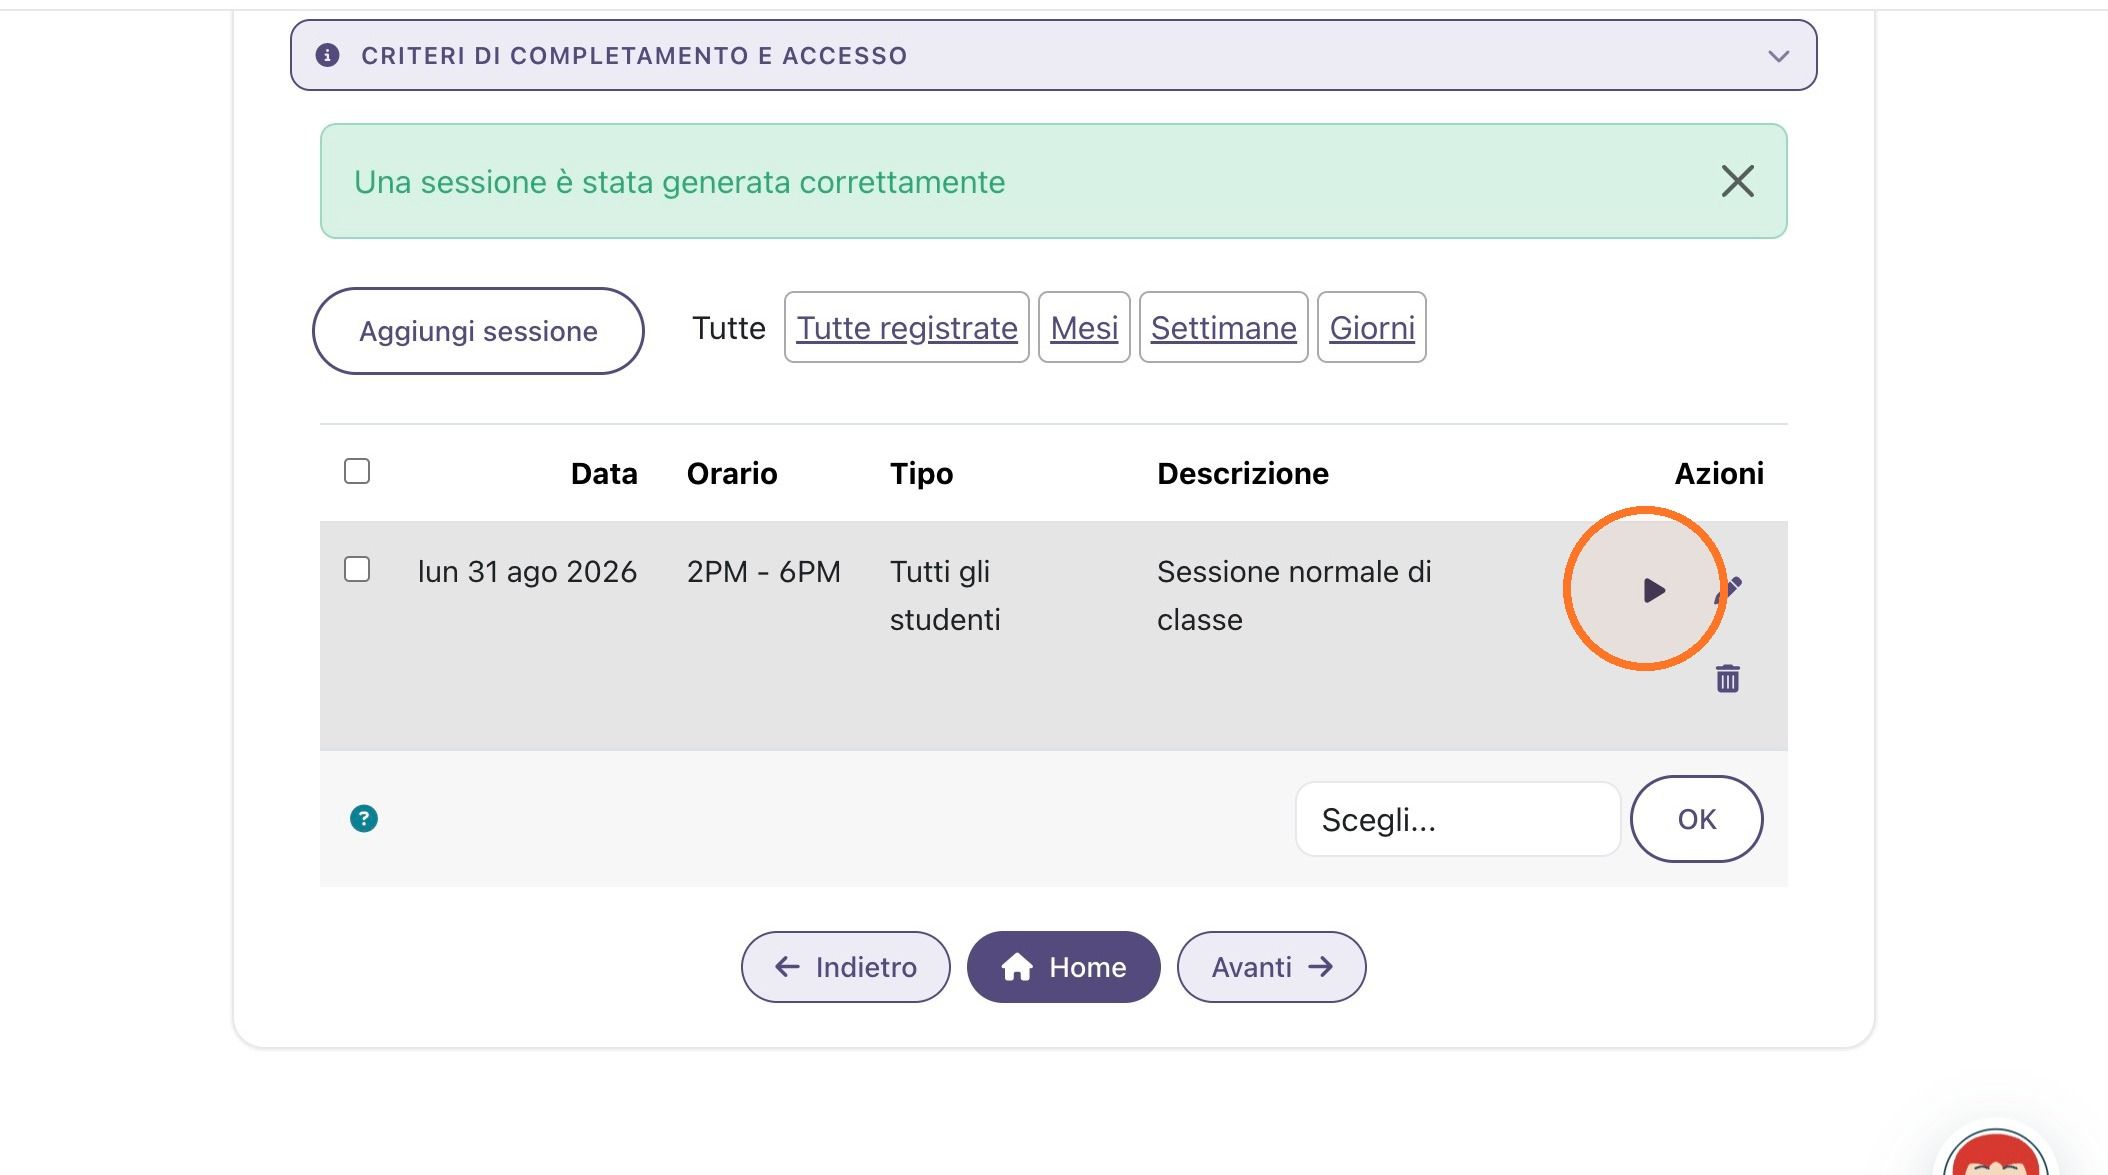Expand the Criteri di completamento e accesso chevron
Viewport: 2108px width, 1175px height.
pos(1778,56)
